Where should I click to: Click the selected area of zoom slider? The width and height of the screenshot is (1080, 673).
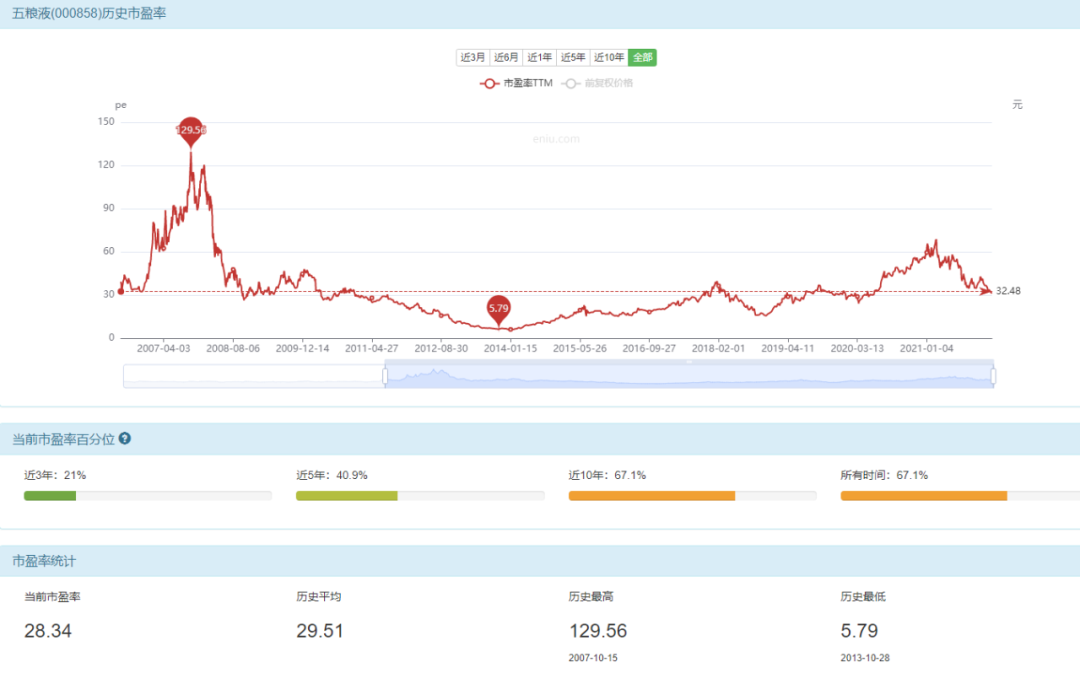[689, 376]
